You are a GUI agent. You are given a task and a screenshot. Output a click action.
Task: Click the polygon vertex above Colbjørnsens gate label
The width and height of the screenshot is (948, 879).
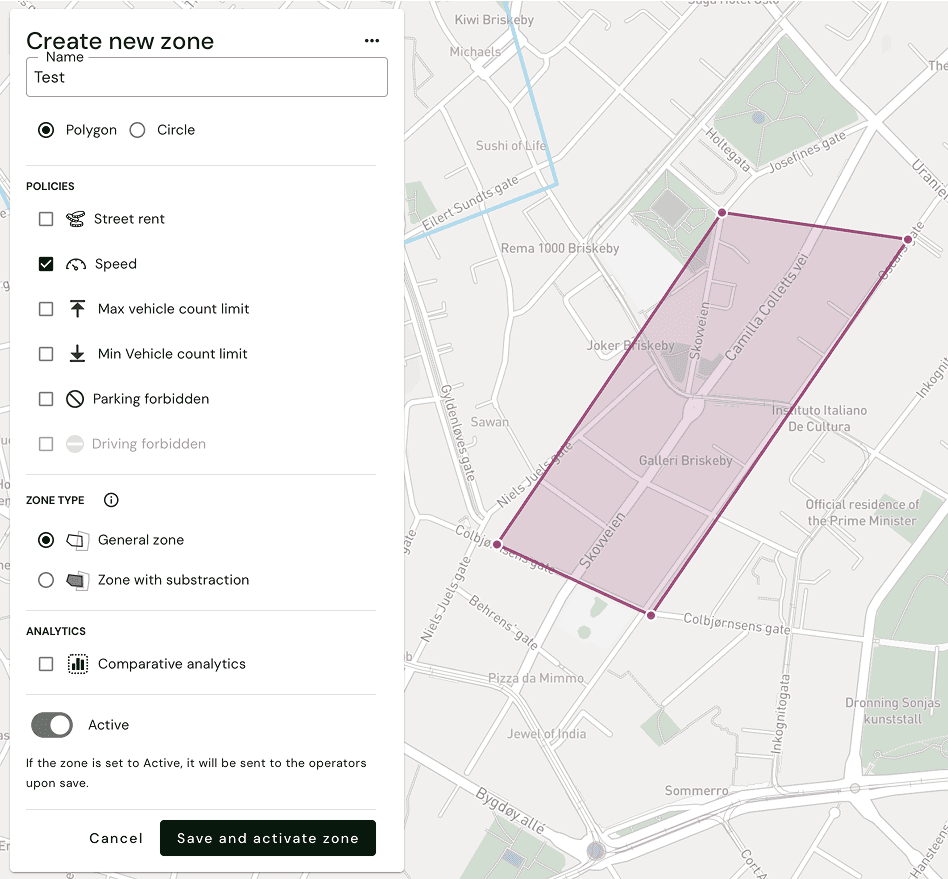(x=651, y=615)
